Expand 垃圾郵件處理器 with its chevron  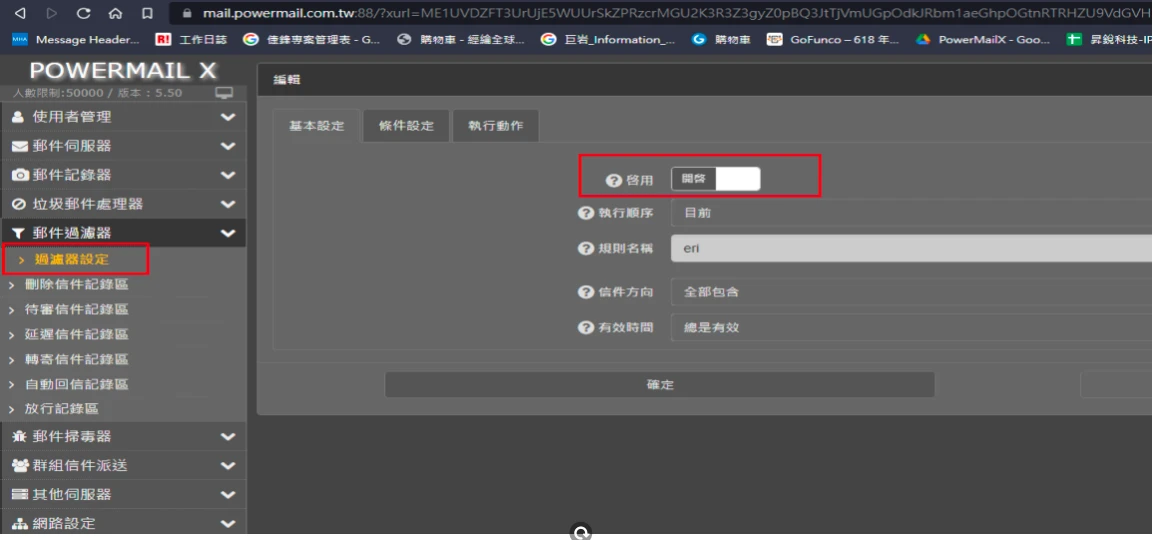tap(228, 204)
